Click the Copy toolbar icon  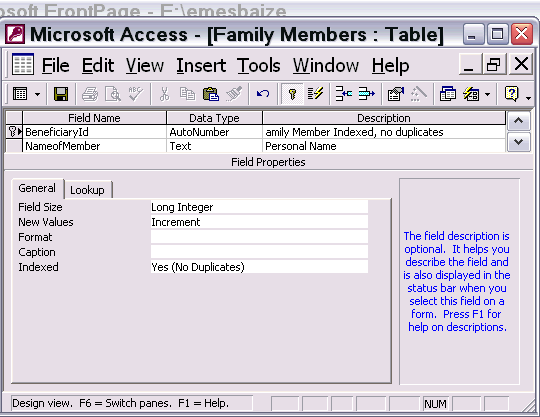187,94
